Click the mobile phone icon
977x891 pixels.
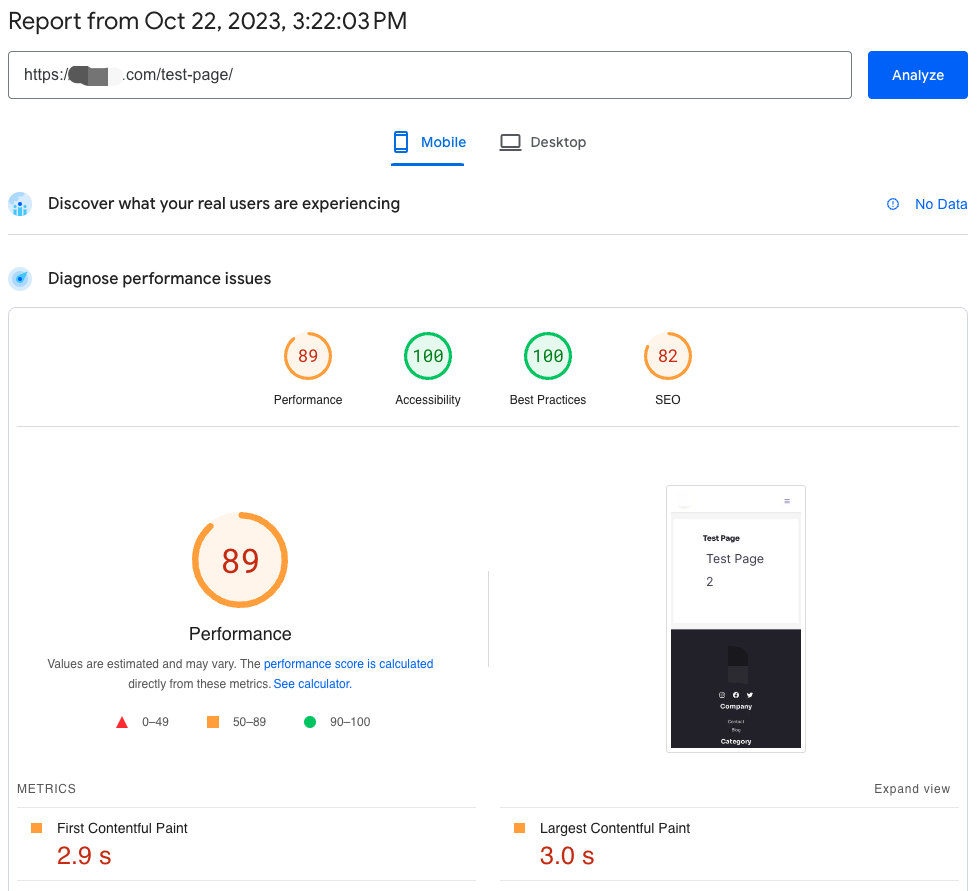click(x=401, y=142)
